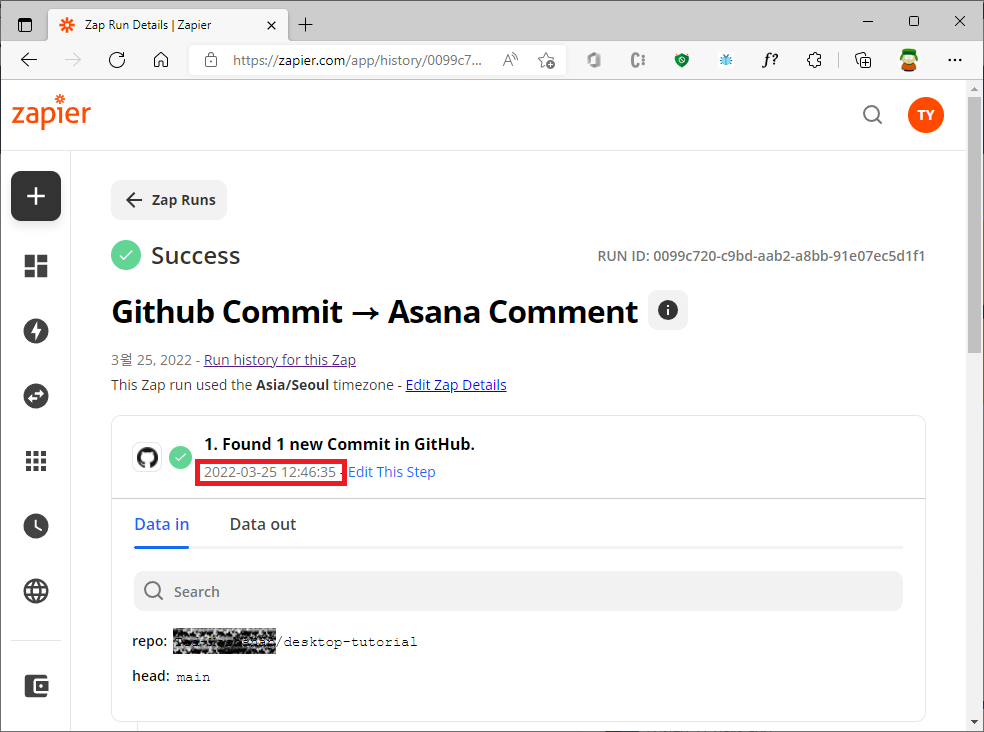Screen dimensions: 984x732
Task: Refresh the current page
Action: point(117,60)
